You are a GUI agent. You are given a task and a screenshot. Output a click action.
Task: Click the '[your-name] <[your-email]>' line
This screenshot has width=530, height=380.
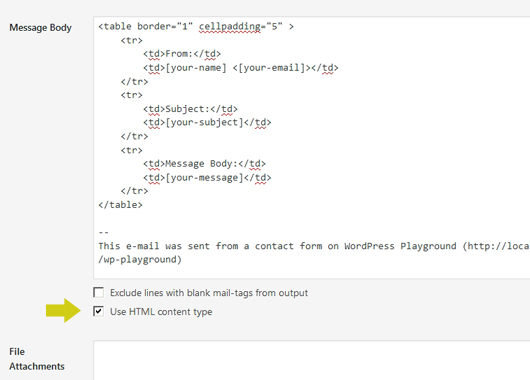[241, 68]
